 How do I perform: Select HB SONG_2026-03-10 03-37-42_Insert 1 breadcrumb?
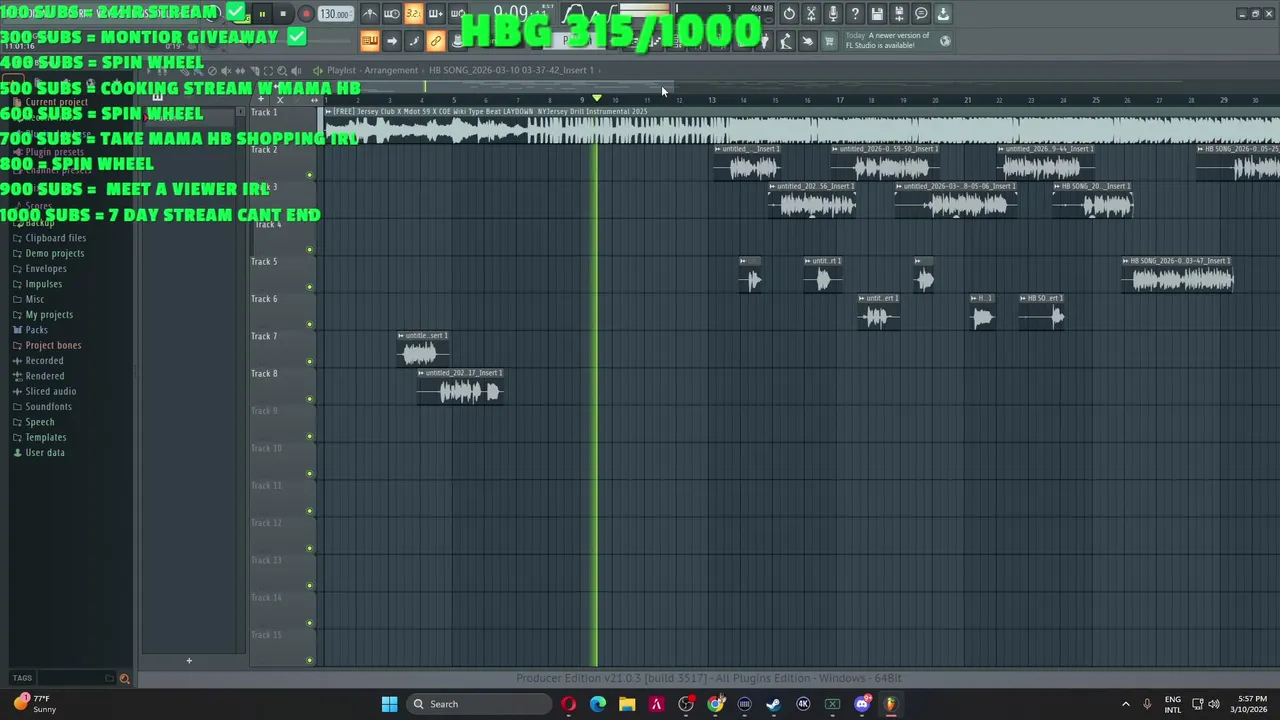(x=511, y=70)
